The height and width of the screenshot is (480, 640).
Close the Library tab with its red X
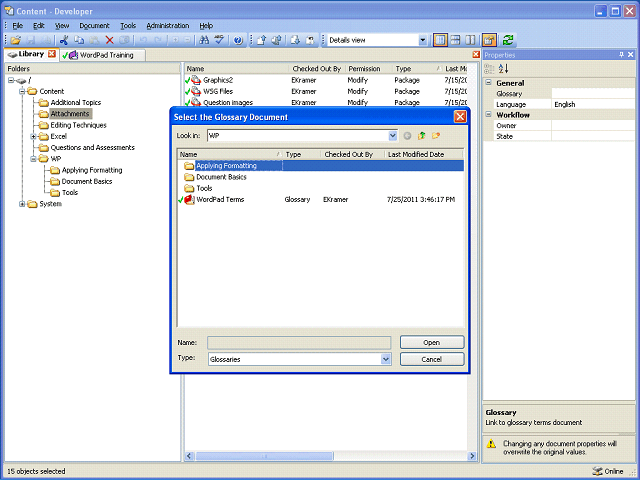(52, 53)
